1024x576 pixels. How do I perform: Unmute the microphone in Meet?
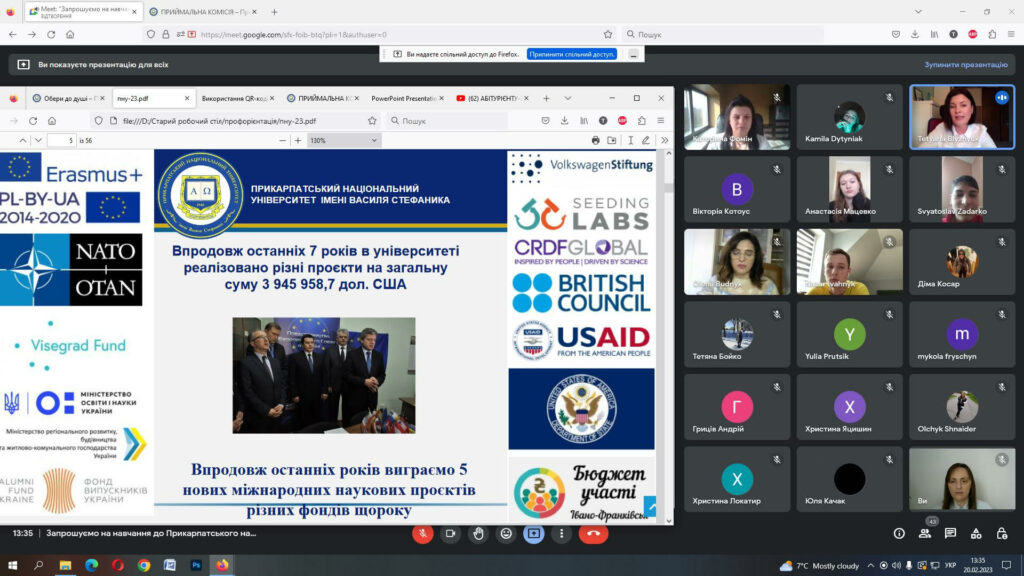423,534
